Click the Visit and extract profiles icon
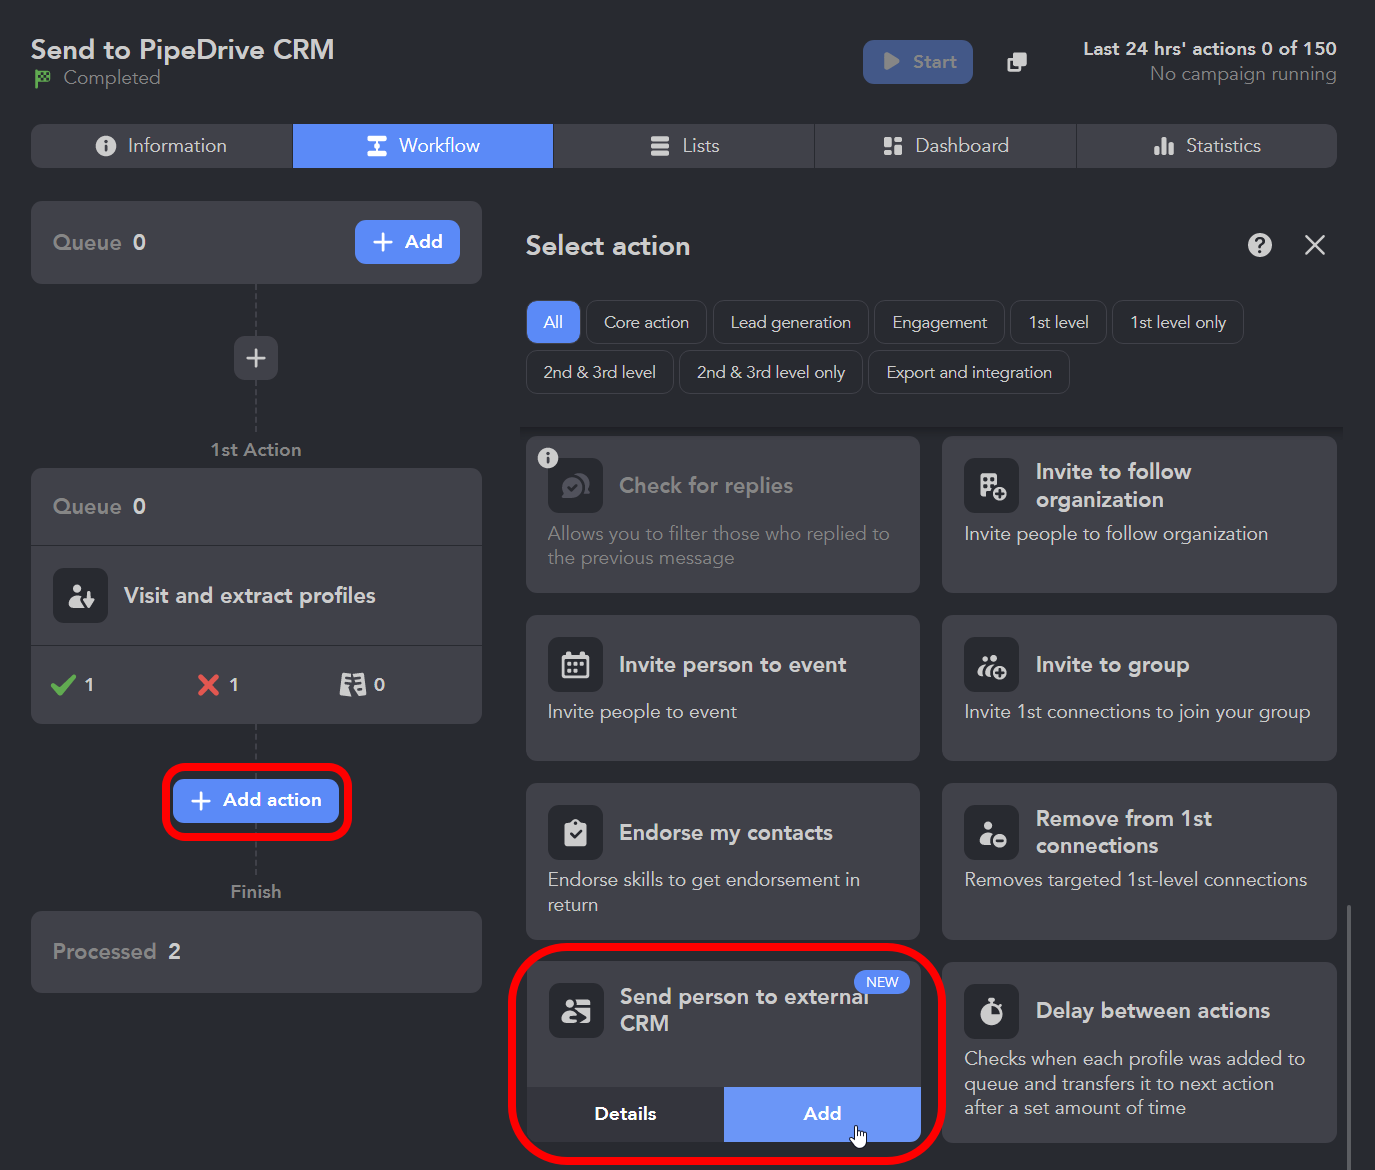This screenshot has height=1170, width=1375. tap(80, 595)
